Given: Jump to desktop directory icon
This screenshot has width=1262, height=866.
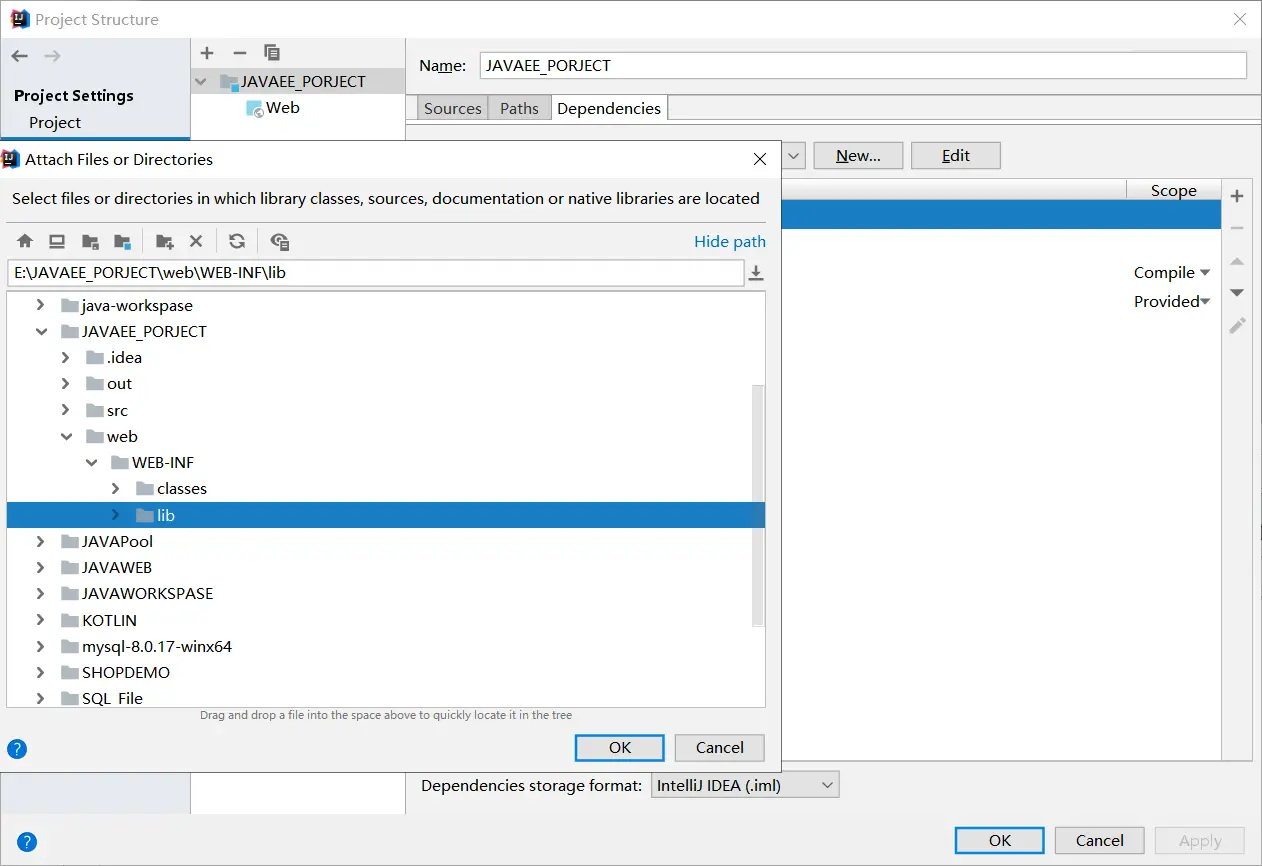Looking at the screenshot, I should [x=57, y=241].
